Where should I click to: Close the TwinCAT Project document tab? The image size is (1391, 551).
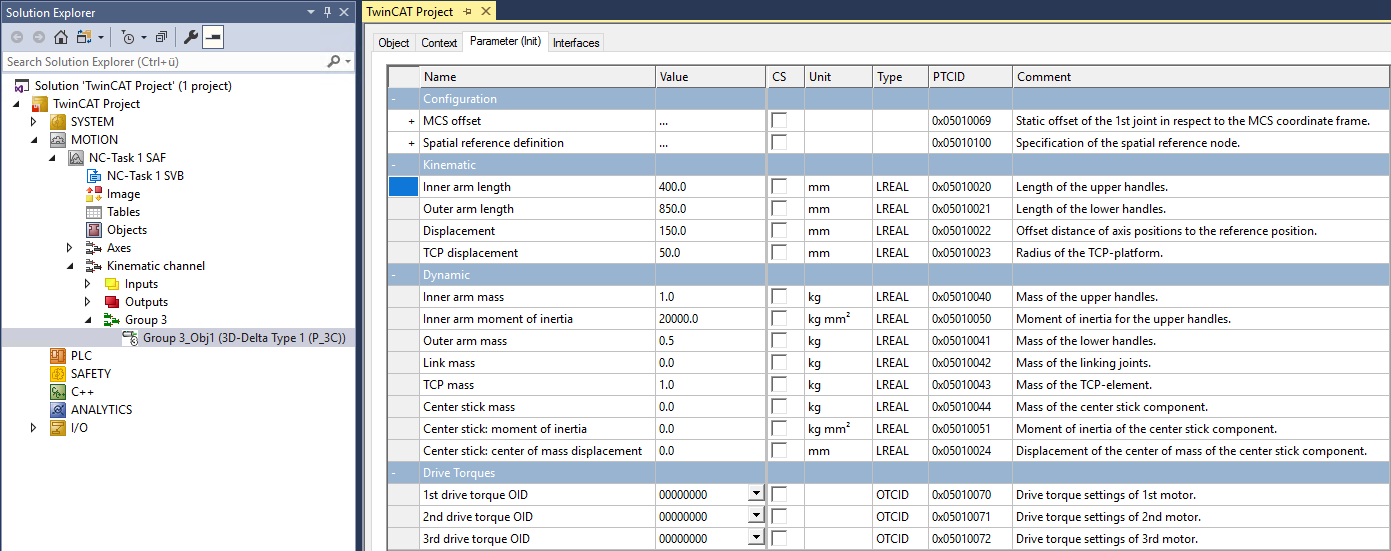coord(486,12)
